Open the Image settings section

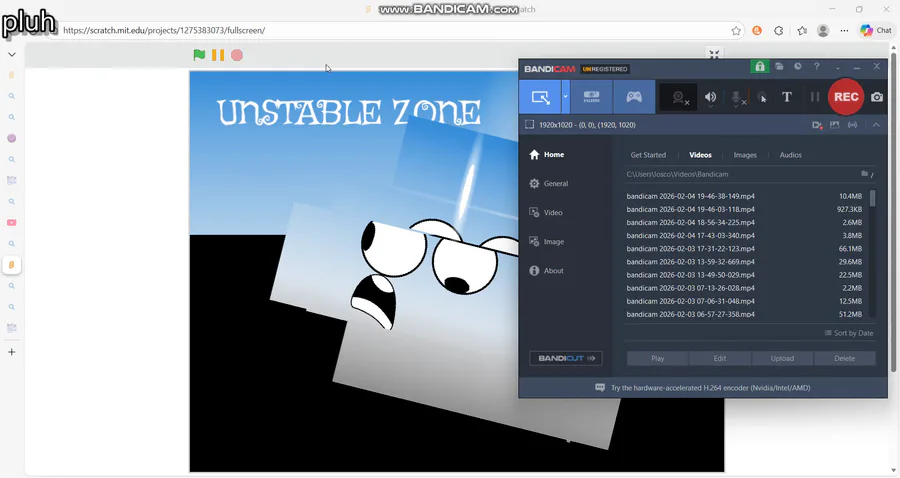click(546, 242)
